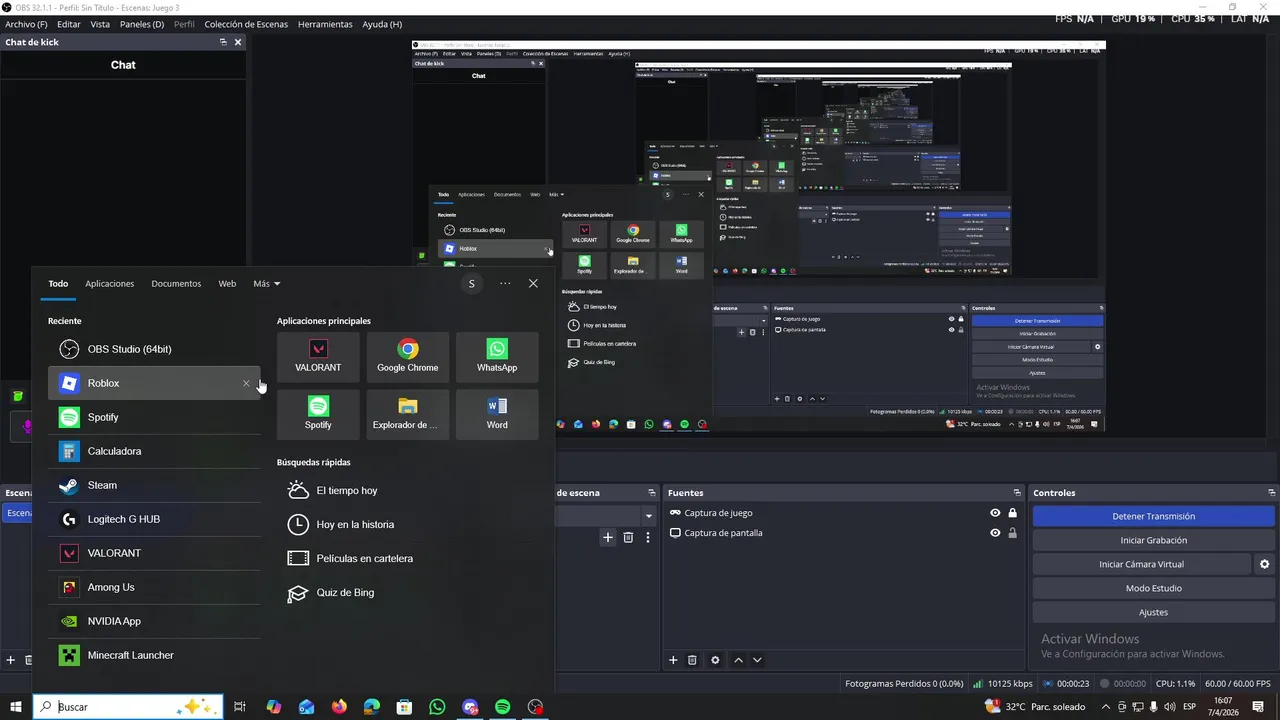
Task: Open Spotify in the Reciente list
Action: [154, 417]
